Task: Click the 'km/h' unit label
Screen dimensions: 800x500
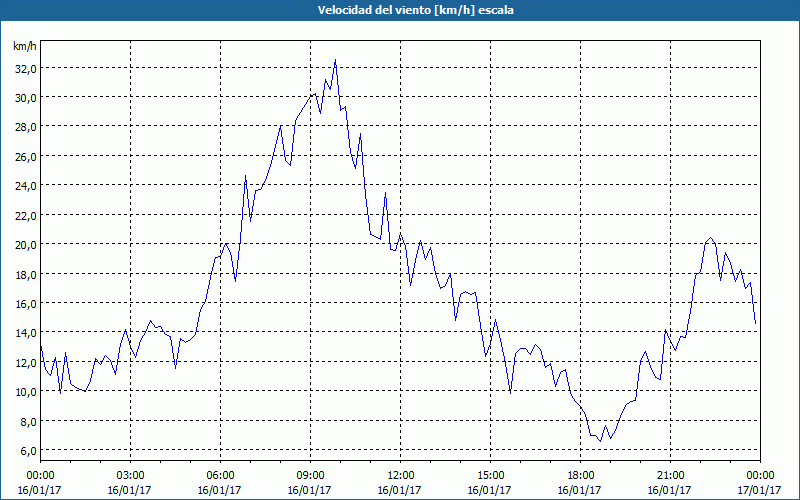Action: point(25,46)
